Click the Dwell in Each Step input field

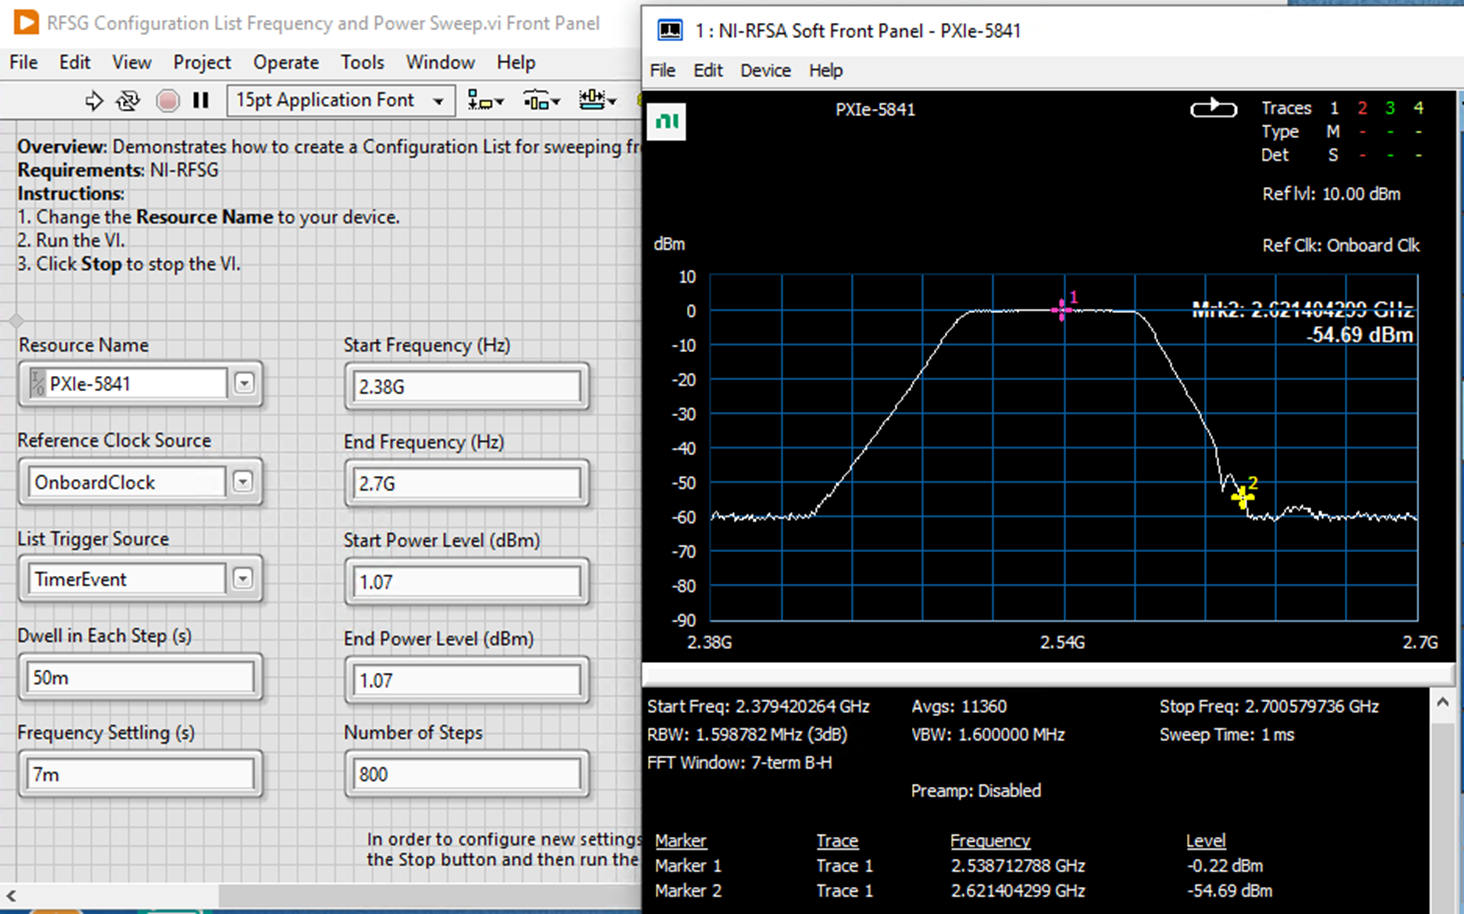pos(140,676)
